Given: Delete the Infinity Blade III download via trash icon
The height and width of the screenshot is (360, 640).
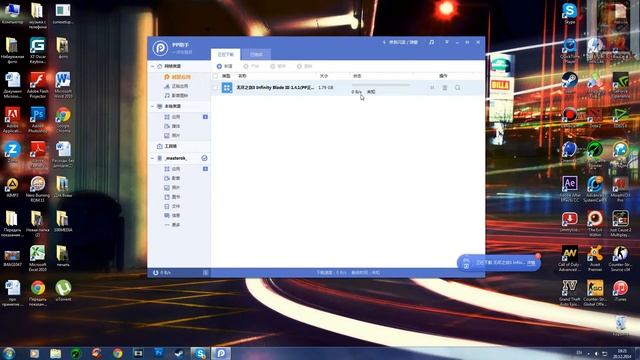Looking at the screenshot, I should (445, 87).
